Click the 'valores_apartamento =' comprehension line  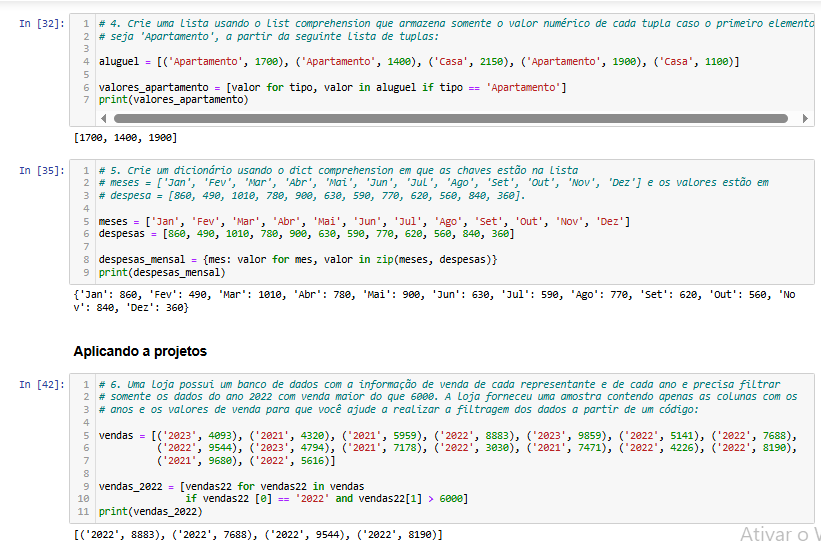(332, 87)
